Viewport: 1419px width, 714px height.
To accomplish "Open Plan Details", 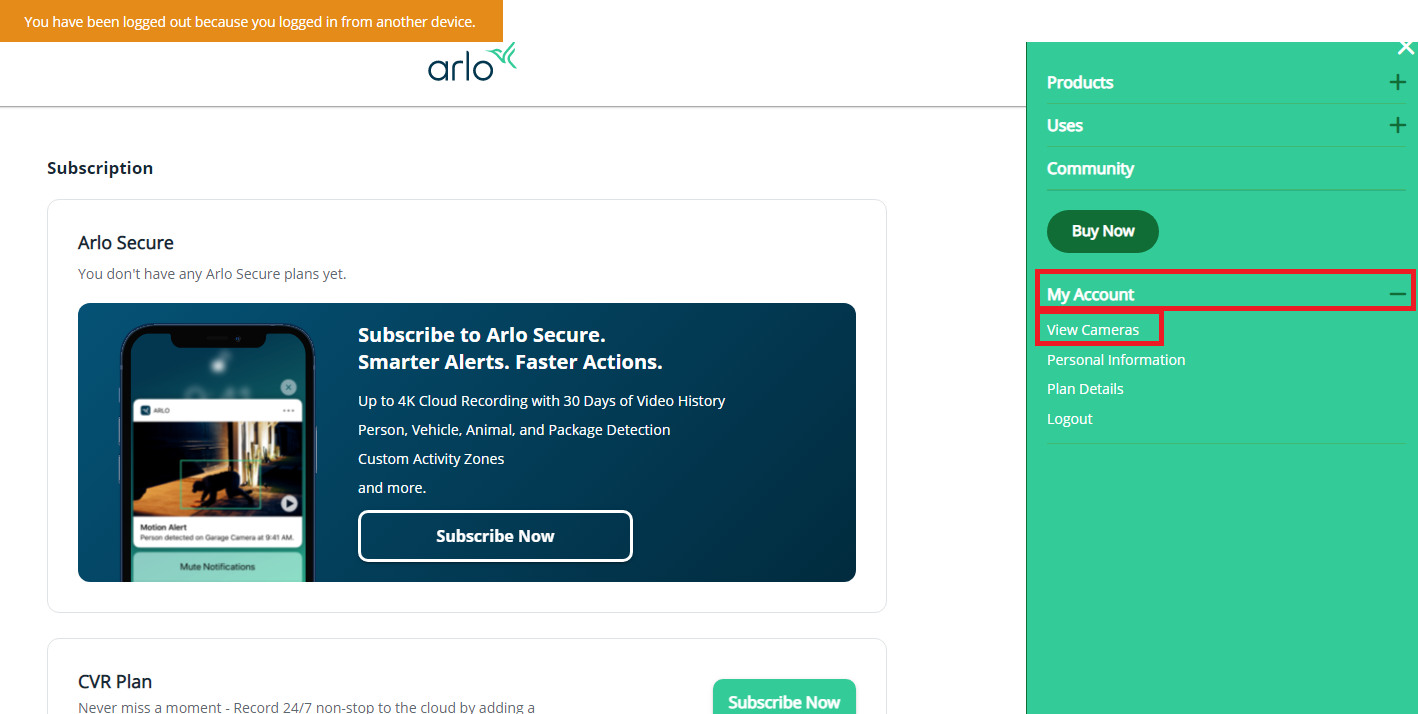I will pyautogui.click(x=1084, y=388).
